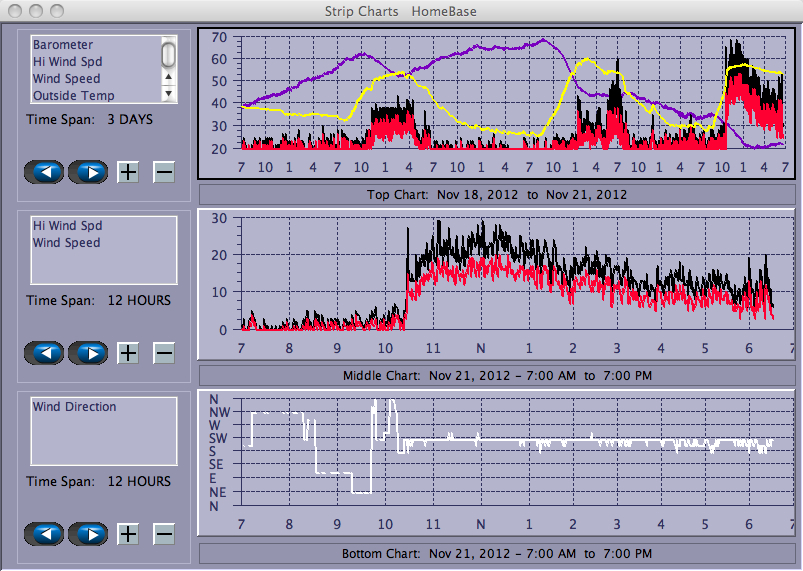Select Outside Temp in the top sensor list

[x=73, y=96]
